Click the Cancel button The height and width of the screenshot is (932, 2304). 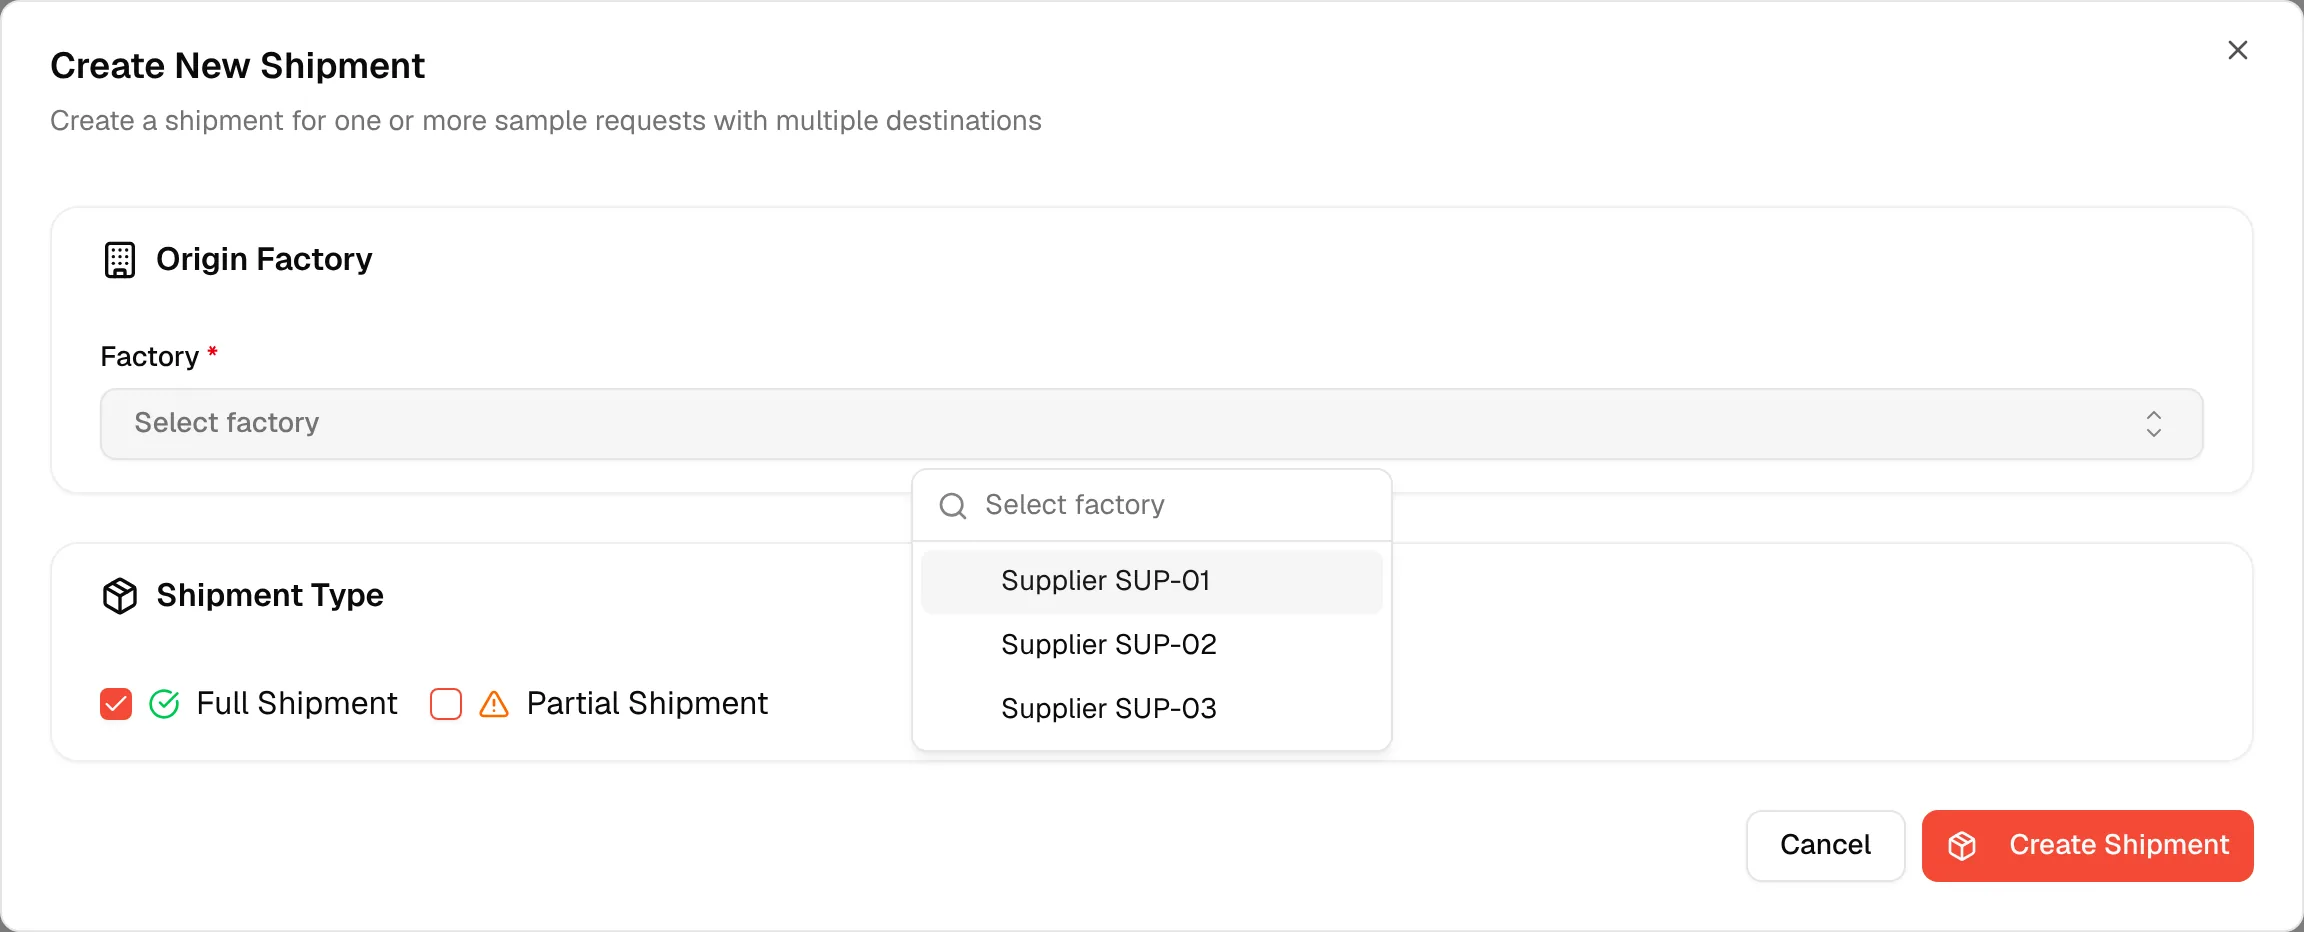(x=1826, y=846)
